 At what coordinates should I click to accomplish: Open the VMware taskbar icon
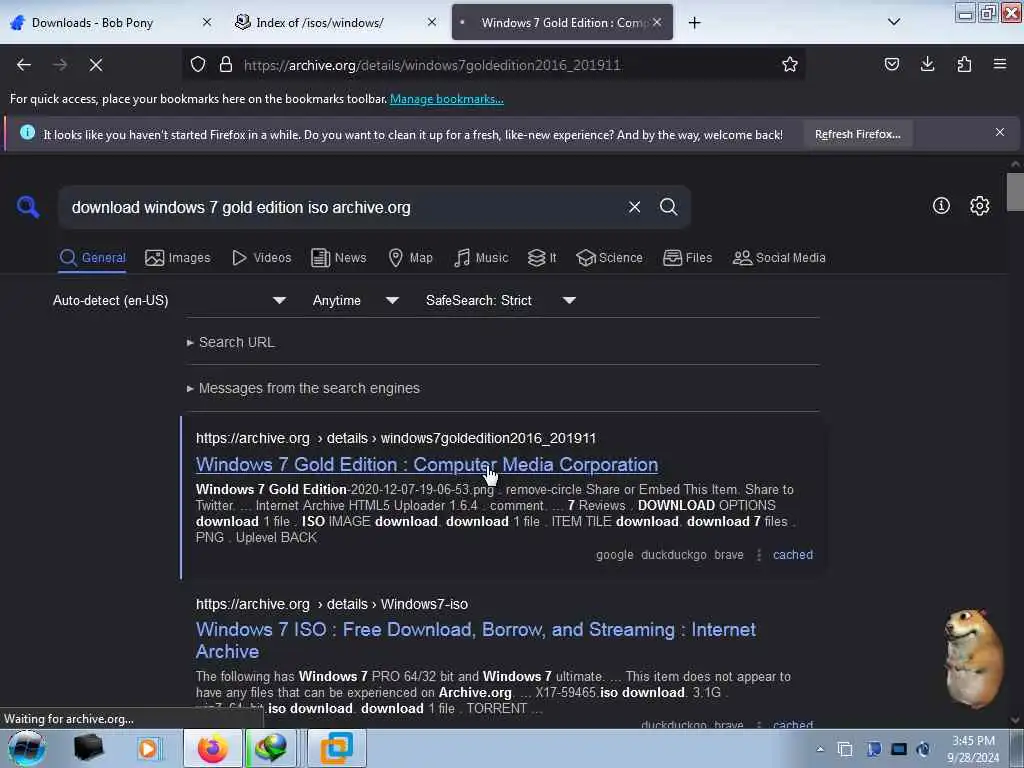click(x=336, y=748)
